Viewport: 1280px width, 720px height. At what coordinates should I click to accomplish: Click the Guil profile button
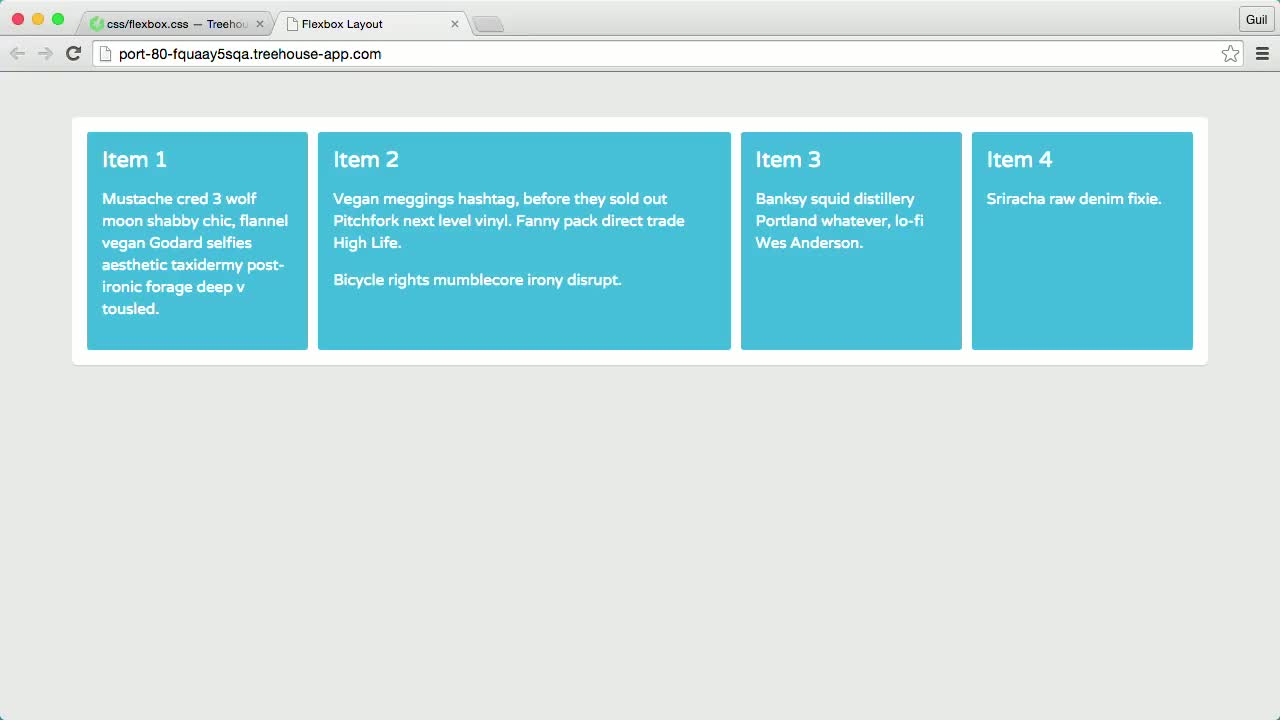[x=1256, y=19]
